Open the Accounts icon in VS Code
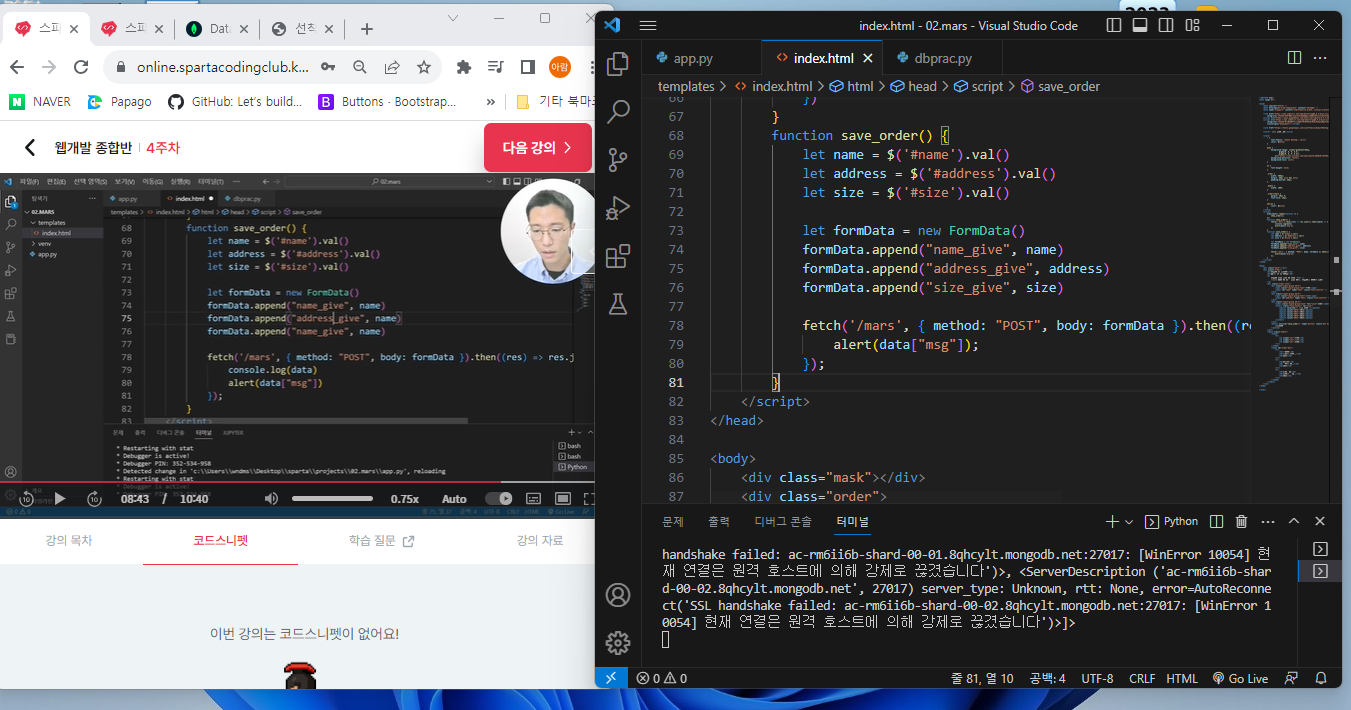 (618, 595)
